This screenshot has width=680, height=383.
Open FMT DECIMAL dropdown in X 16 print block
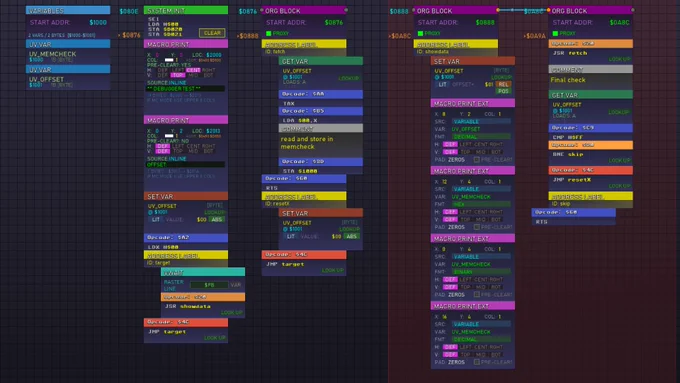pos(481,340)
